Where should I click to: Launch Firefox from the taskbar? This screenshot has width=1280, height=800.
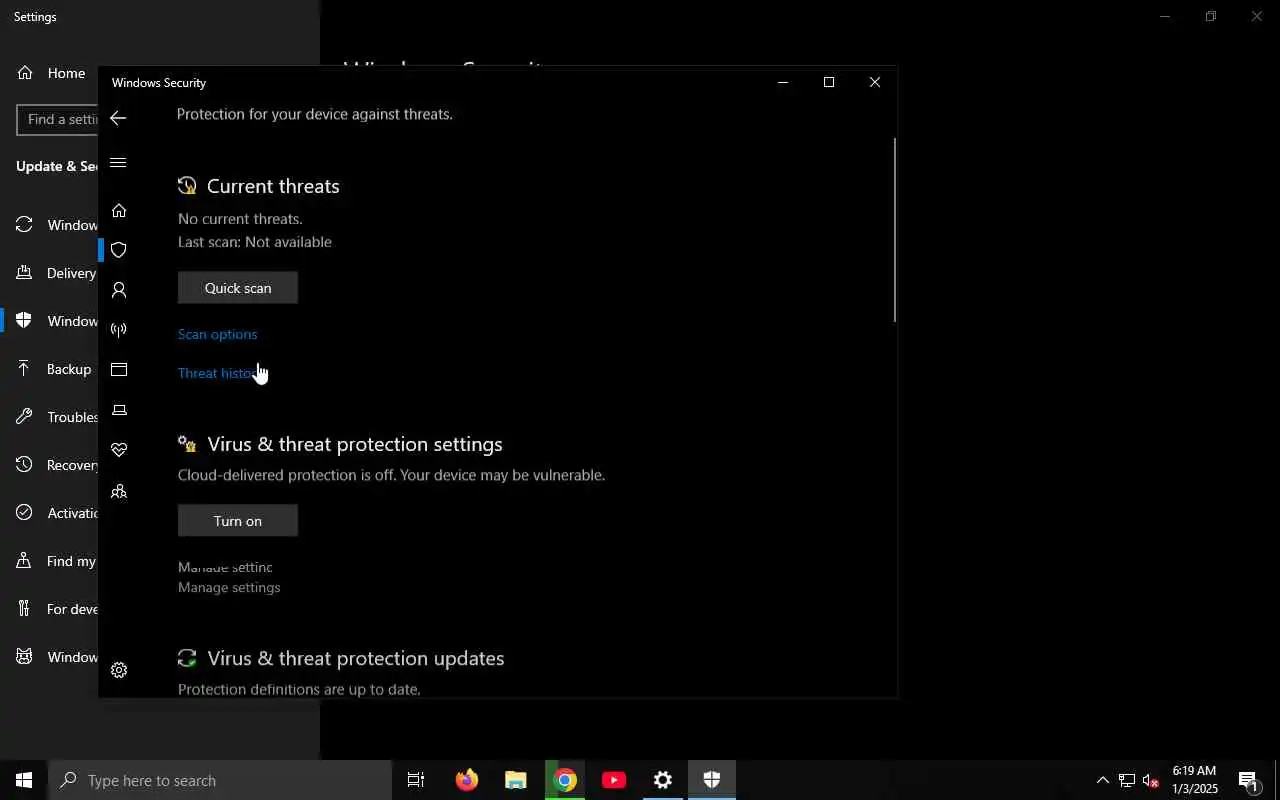pos(466,780)
